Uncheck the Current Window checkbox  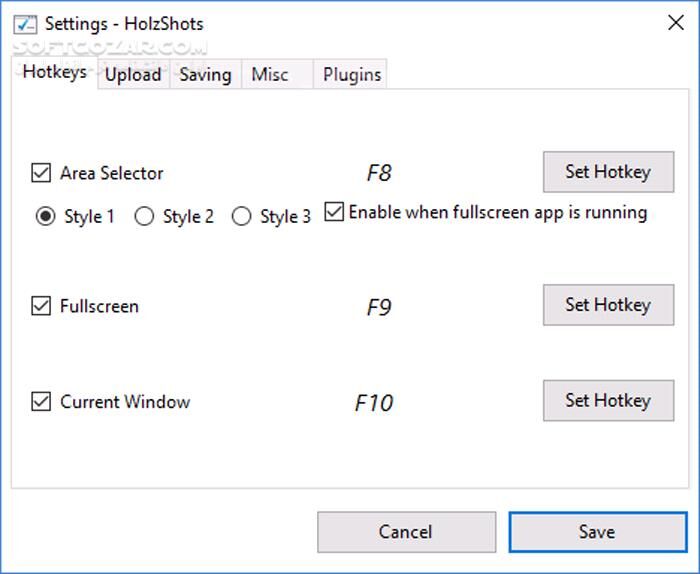click(41, 402)
